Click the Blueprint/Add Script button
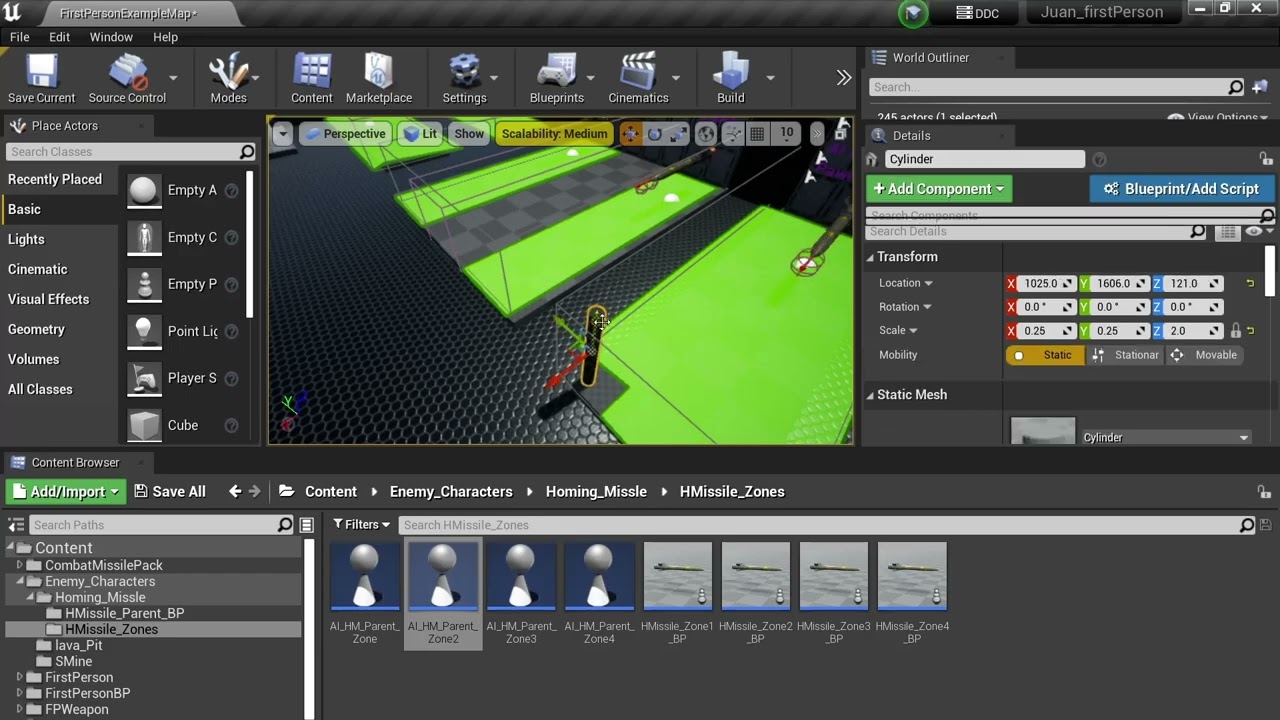1280x720 pixels. 1180,189
